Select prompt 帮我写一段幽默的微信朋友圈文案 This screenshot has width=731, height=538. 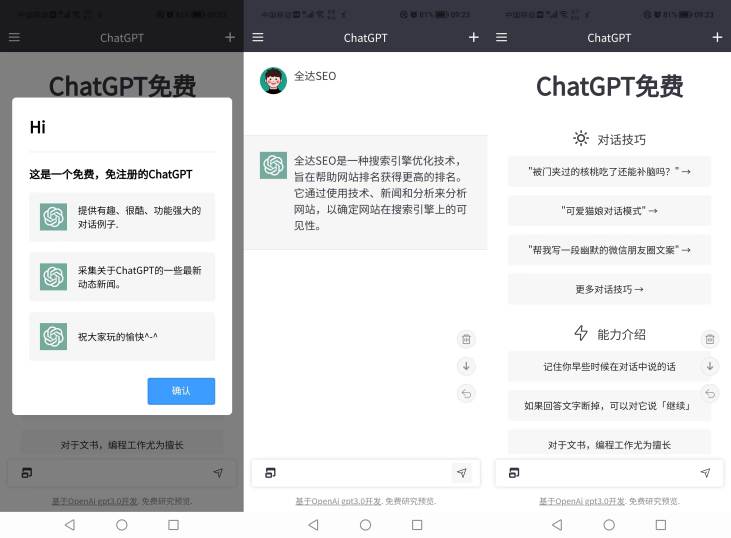point(609,250)
